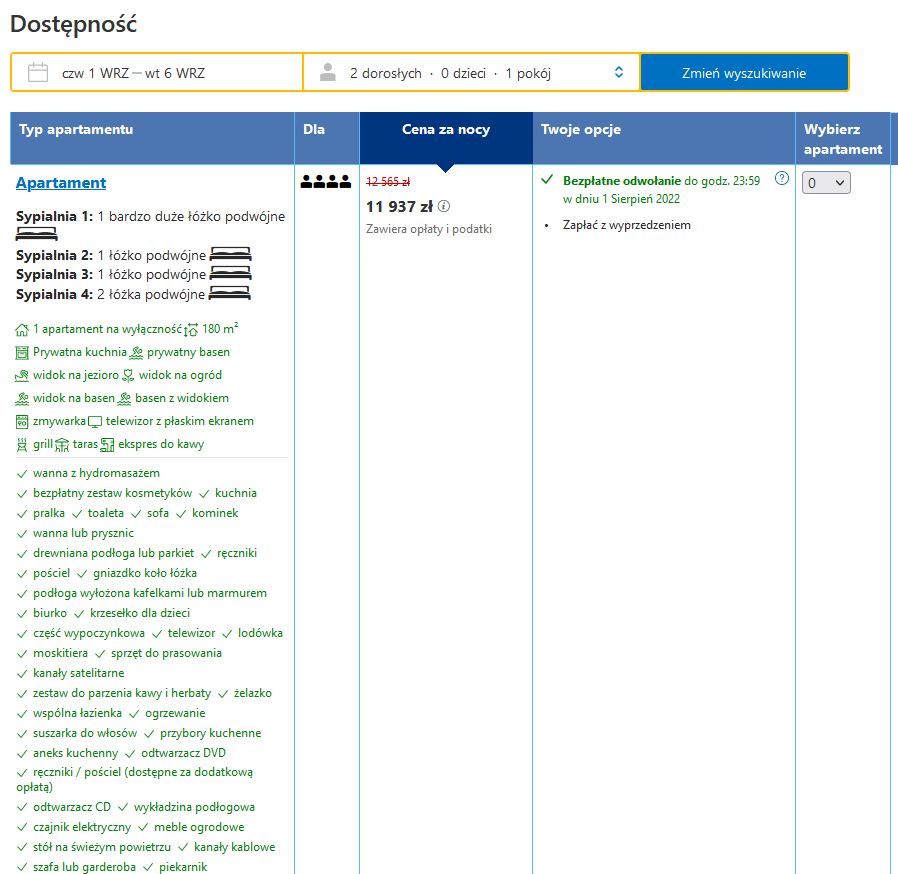Image resolution: width=898 pixels, height=874 pixels.
Task: Click the Twoje opcje column header
Action: pos(664,137)
